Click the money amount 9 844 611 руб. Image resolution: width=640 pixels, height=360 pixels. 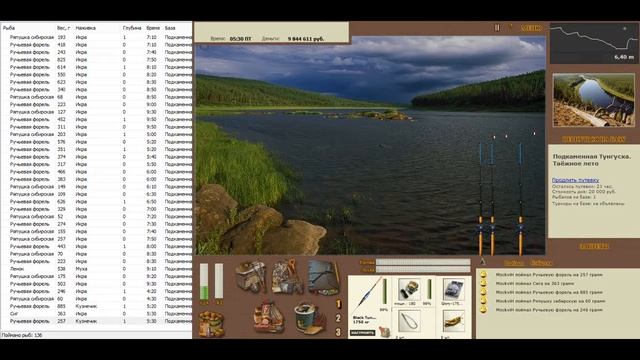[x=305, y=39]
